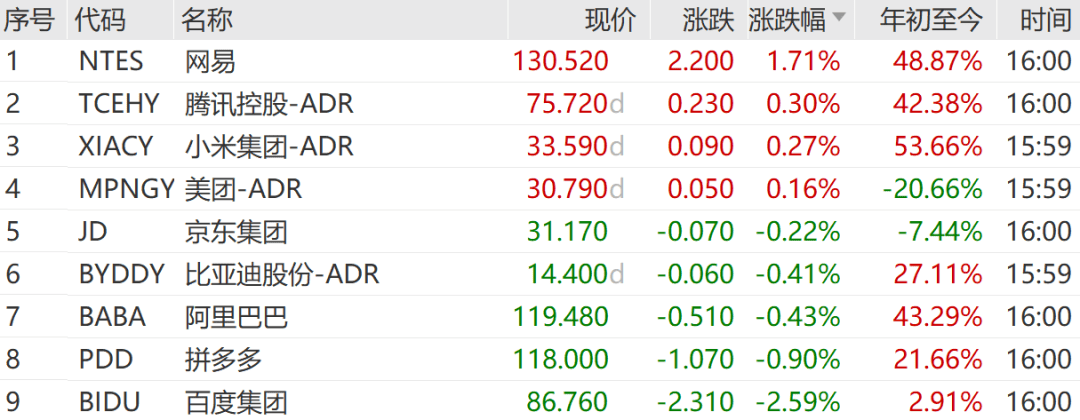Click the 名称 column header
The image size is (1080, 420).
click(207, 20)
